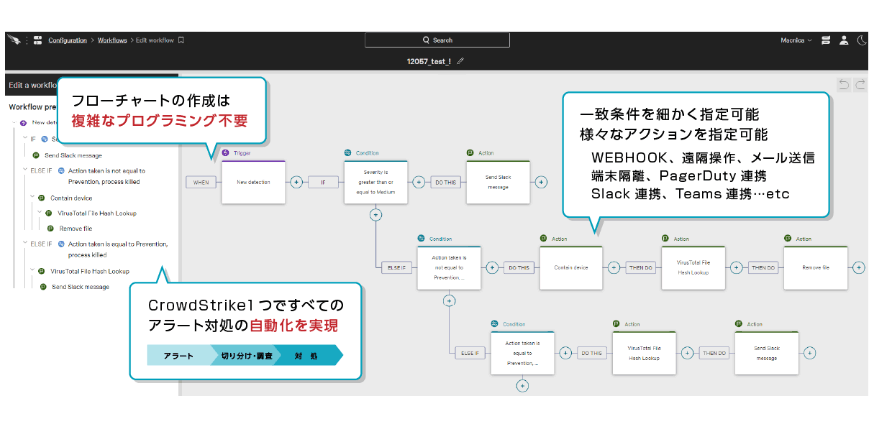Collapse the 'ELSE IF Action taken is not equal' branch
Screen dimensions: 879x430
tap(25, 170)
